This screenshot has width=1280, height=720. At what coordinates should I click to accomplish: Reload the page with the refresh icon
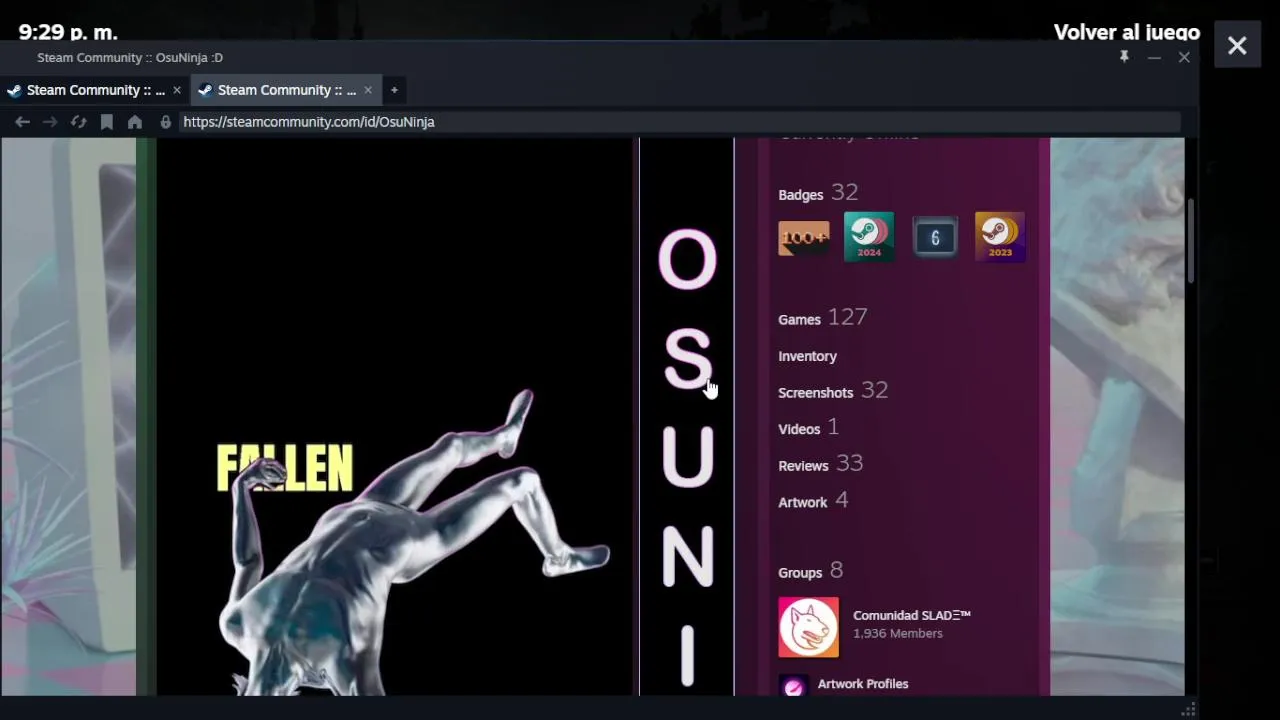[x=78, y=122]
